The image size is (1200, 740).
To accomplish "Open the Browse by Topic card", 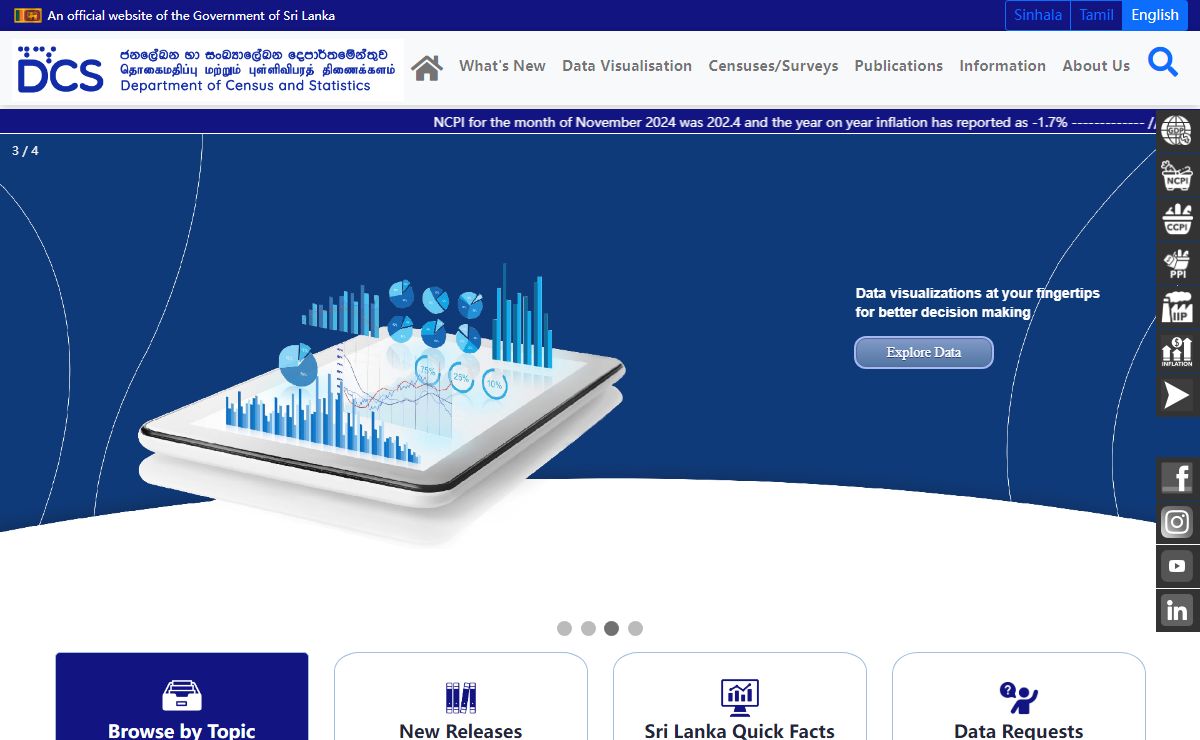I will point(182,697).
